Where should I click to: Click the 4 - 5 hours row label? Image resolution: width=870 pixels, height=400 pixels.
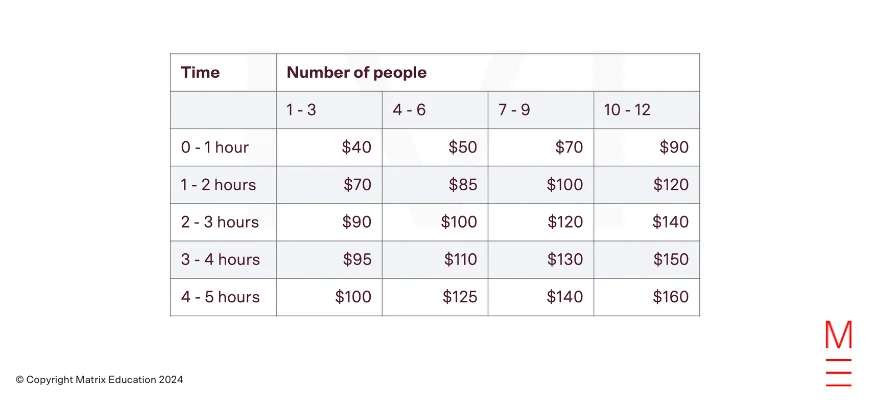click(x=220, y=297)
